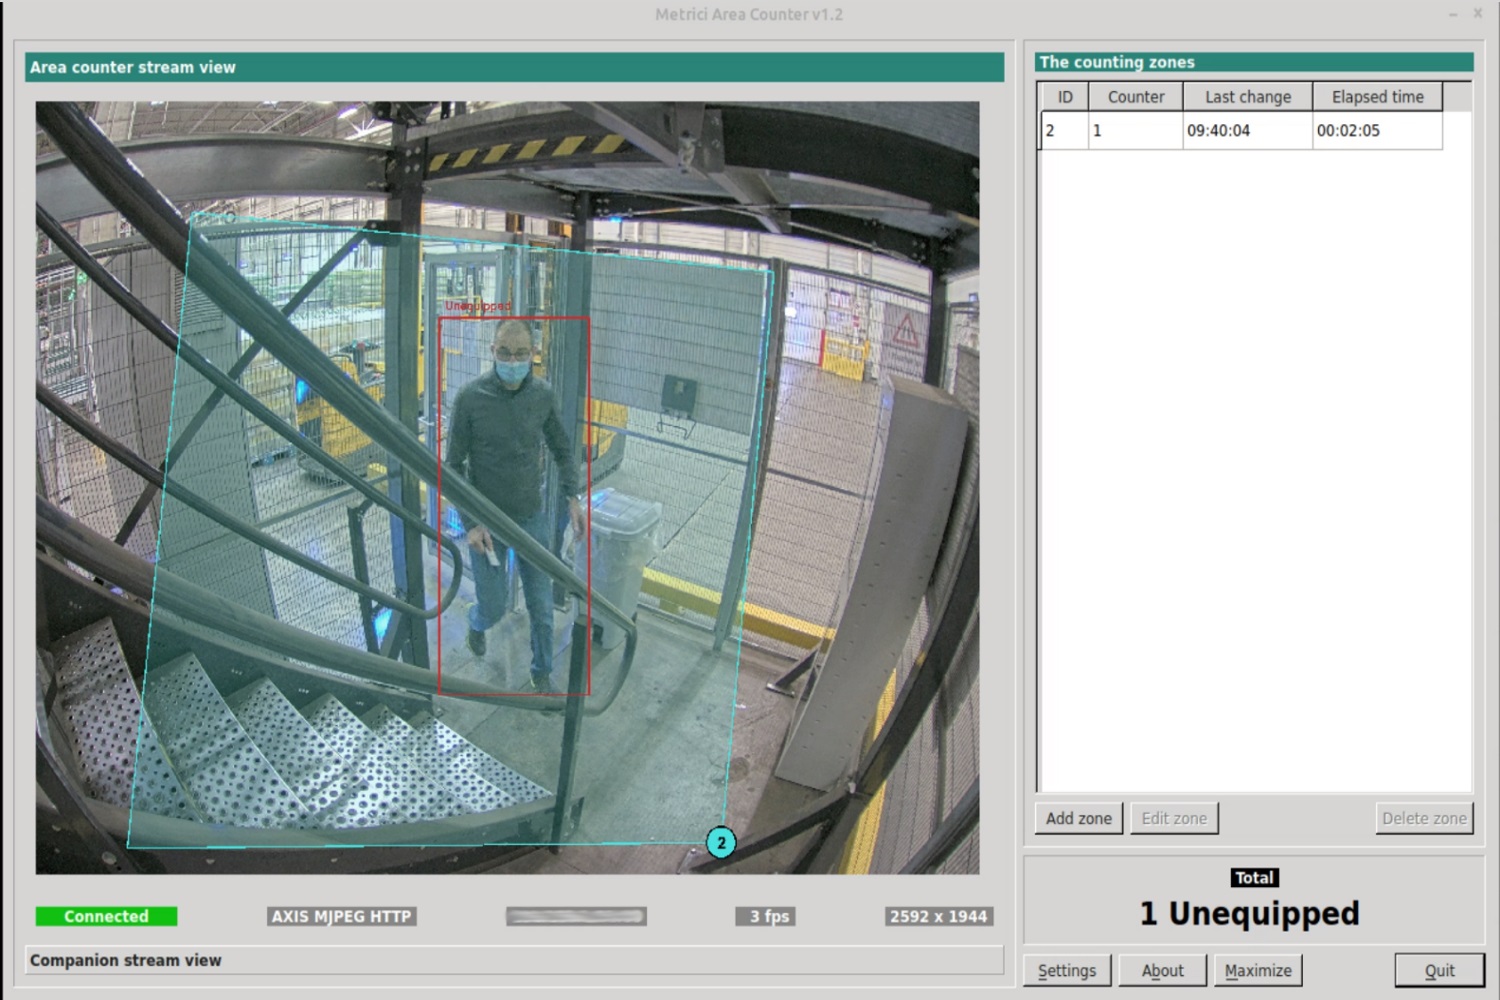1500x1000 pixels.
Task: Close the window via title bar X
Action: coord(1478,14)
